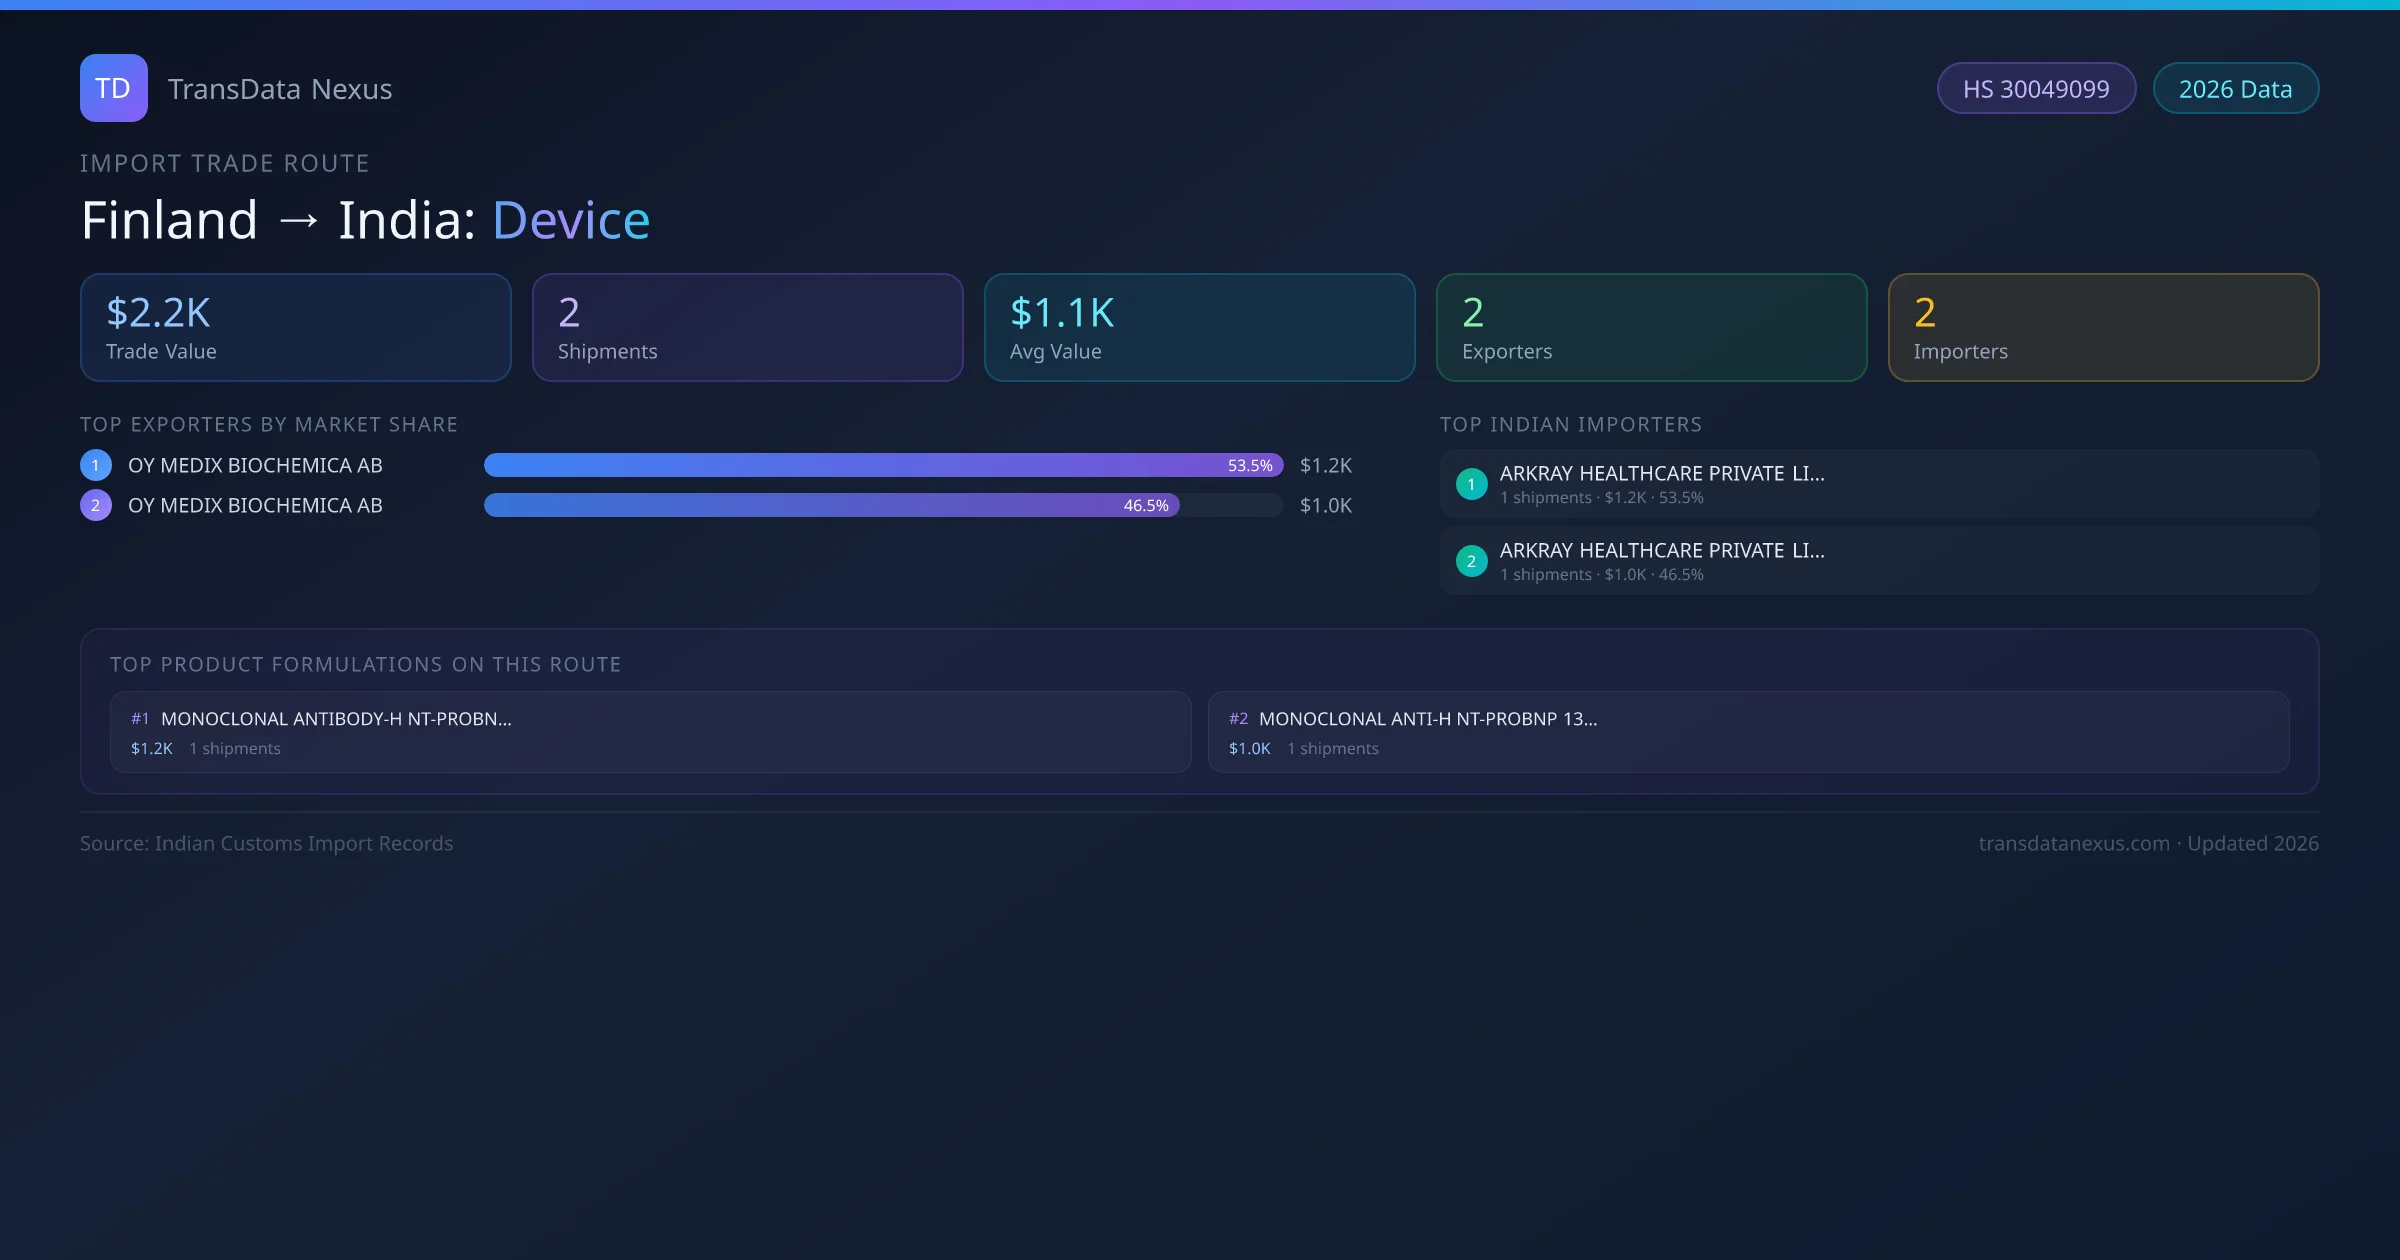
Task: Click the purple rank 2 exporter badge
Action: [x=96, y=505]
